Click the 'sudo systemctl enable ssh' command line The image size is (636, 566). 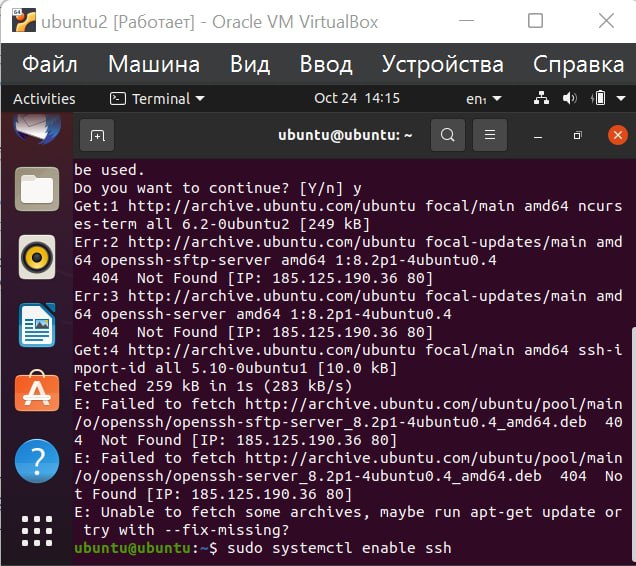click(339, 548)
